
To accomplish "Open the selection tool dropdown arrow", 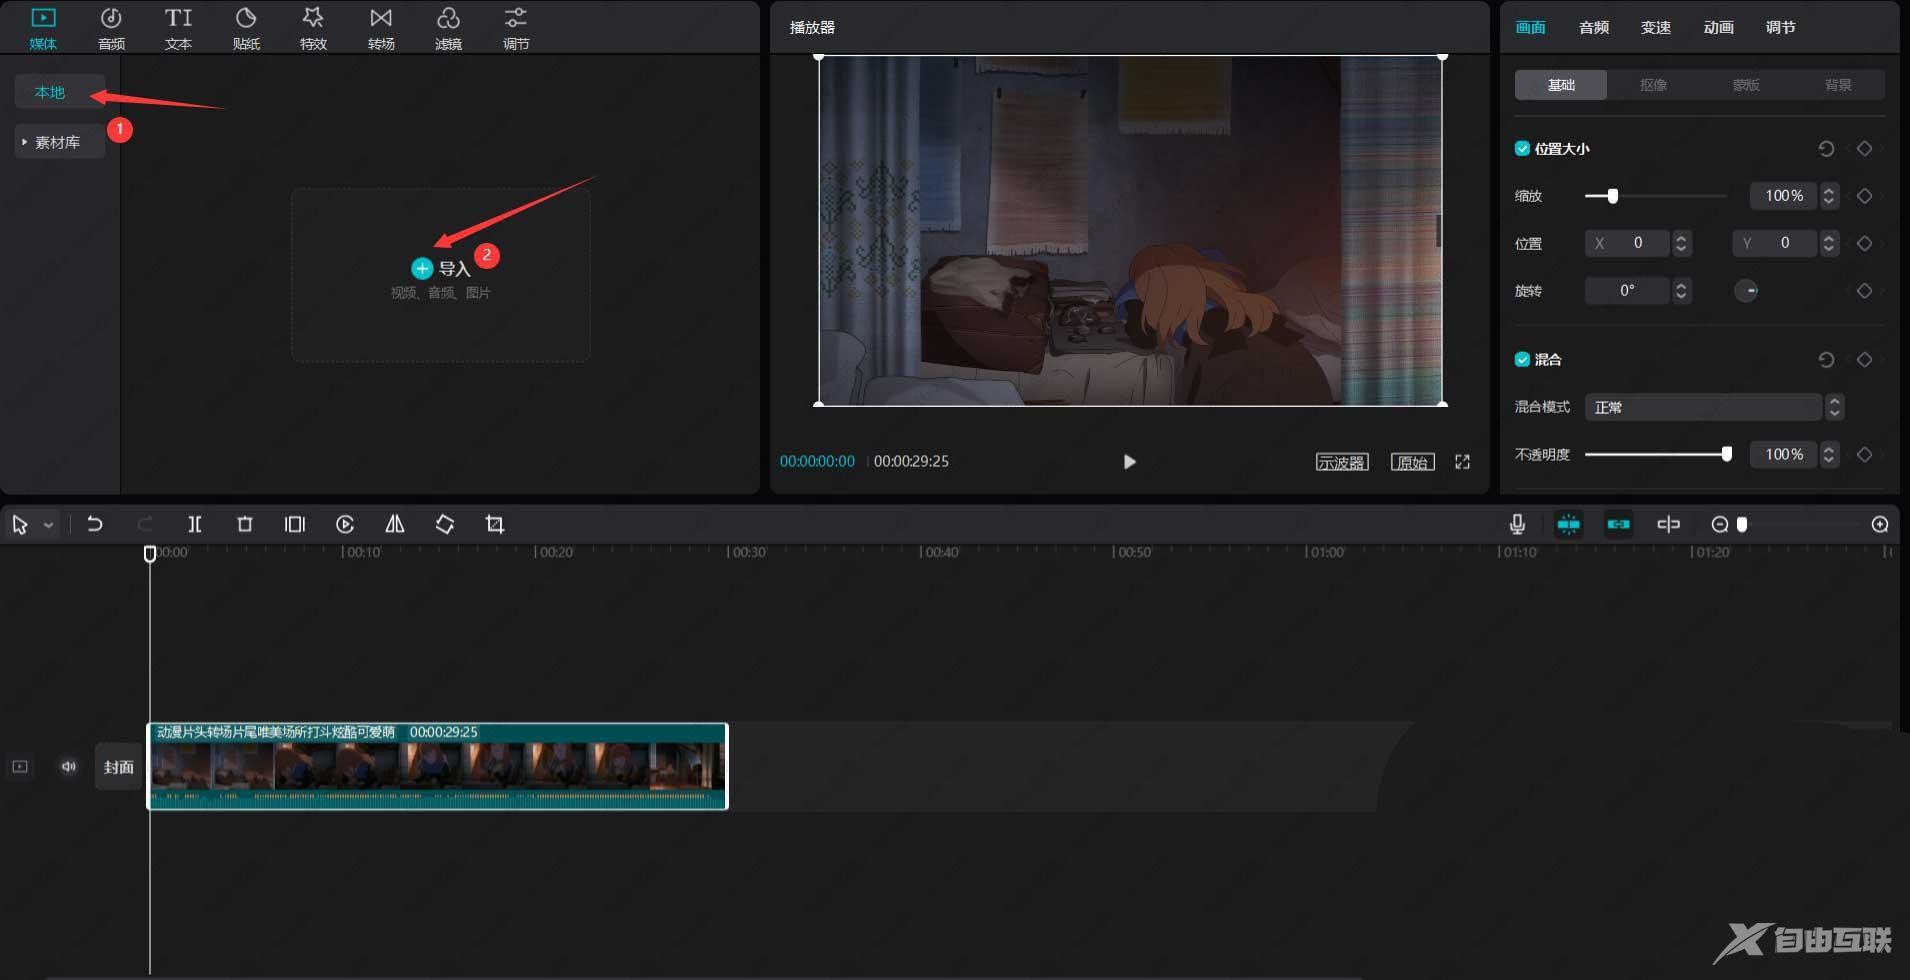I will pyautogui.click(x=48, y=525).
